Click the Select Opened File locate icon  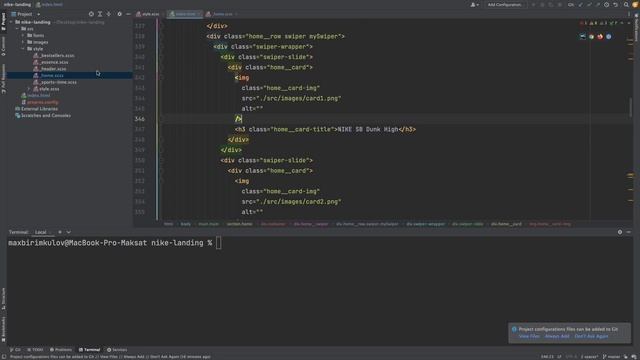(91, 14)
